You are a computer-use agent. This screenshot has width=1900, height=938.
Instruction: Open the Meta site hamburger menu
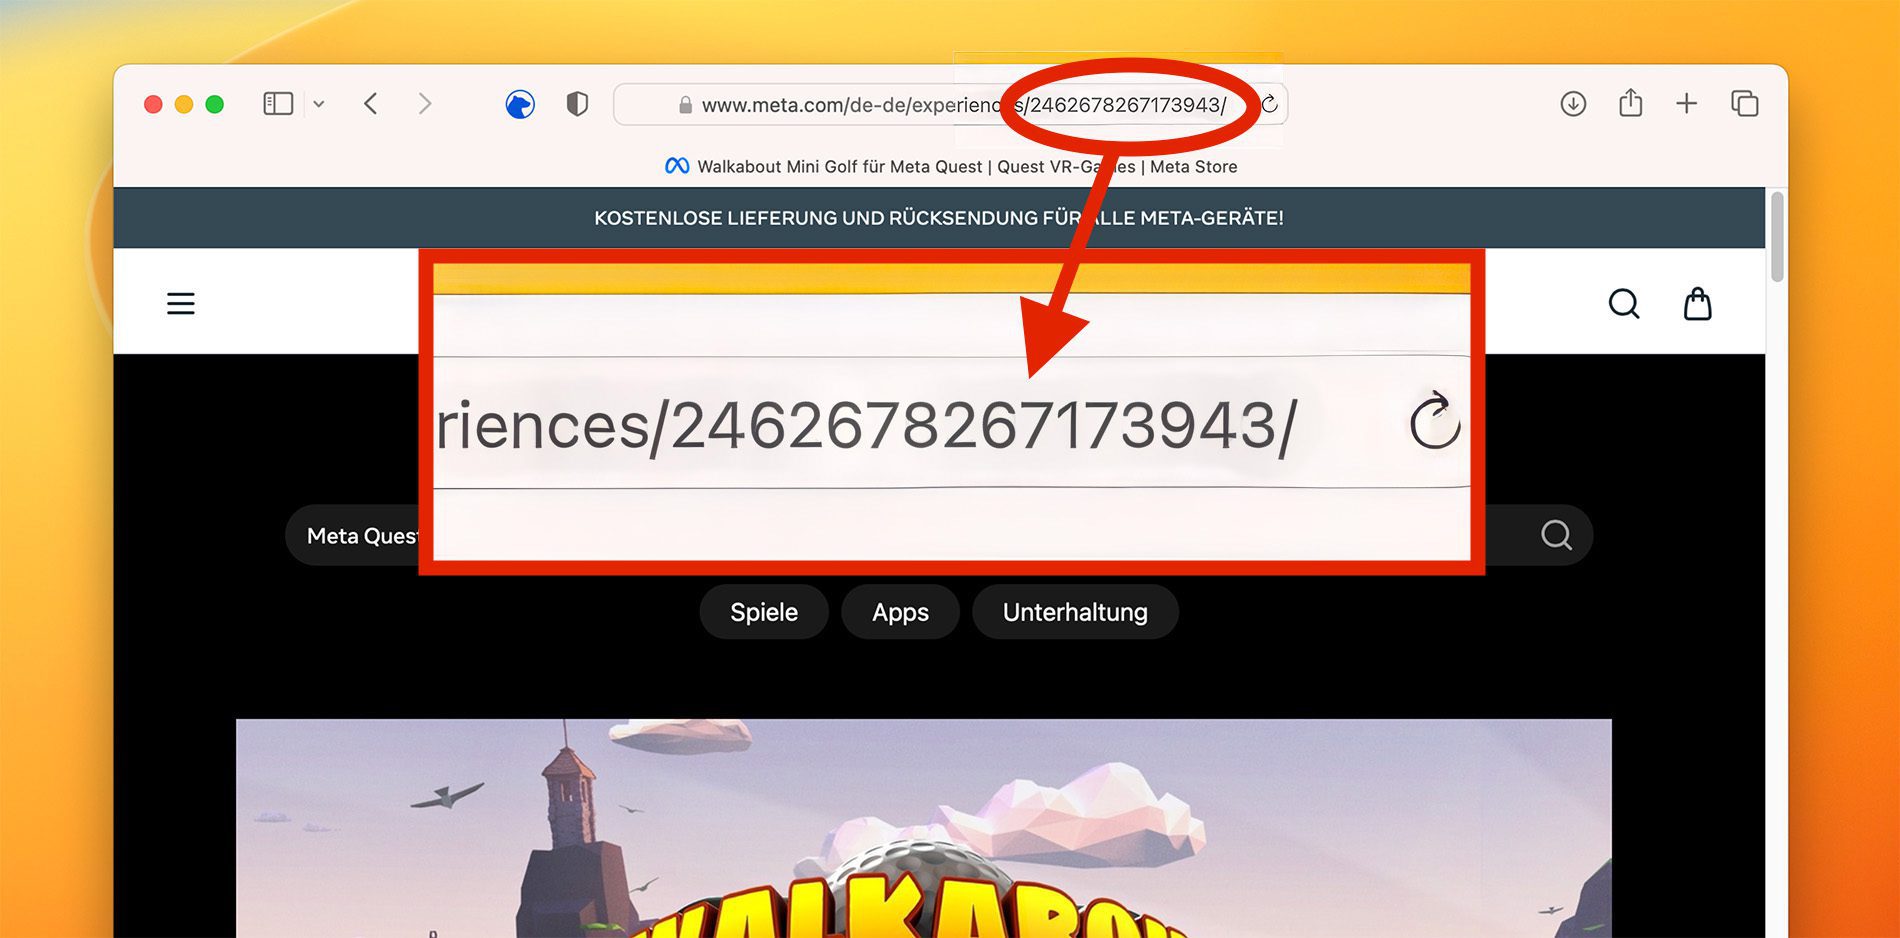(x=181, y=303)
